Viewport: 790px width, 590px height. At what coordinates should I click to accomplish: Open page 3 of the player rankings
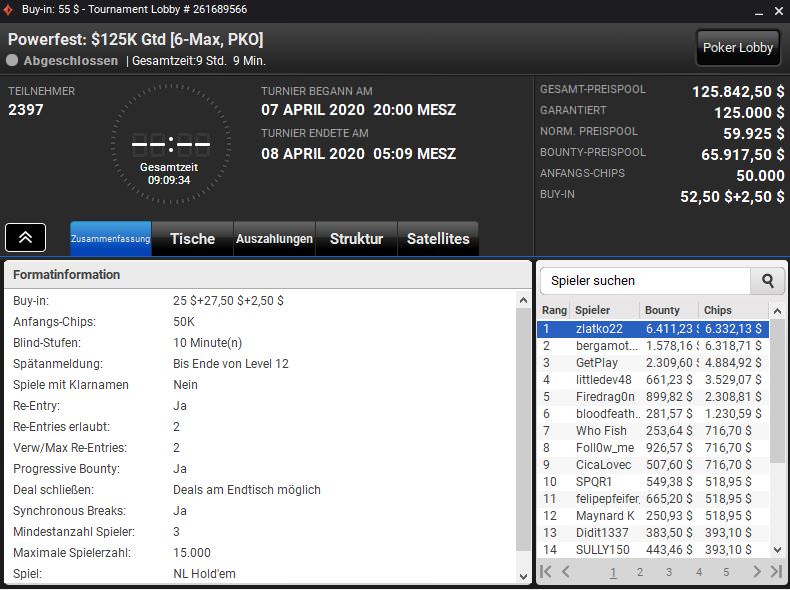click(x=669, y=572)
